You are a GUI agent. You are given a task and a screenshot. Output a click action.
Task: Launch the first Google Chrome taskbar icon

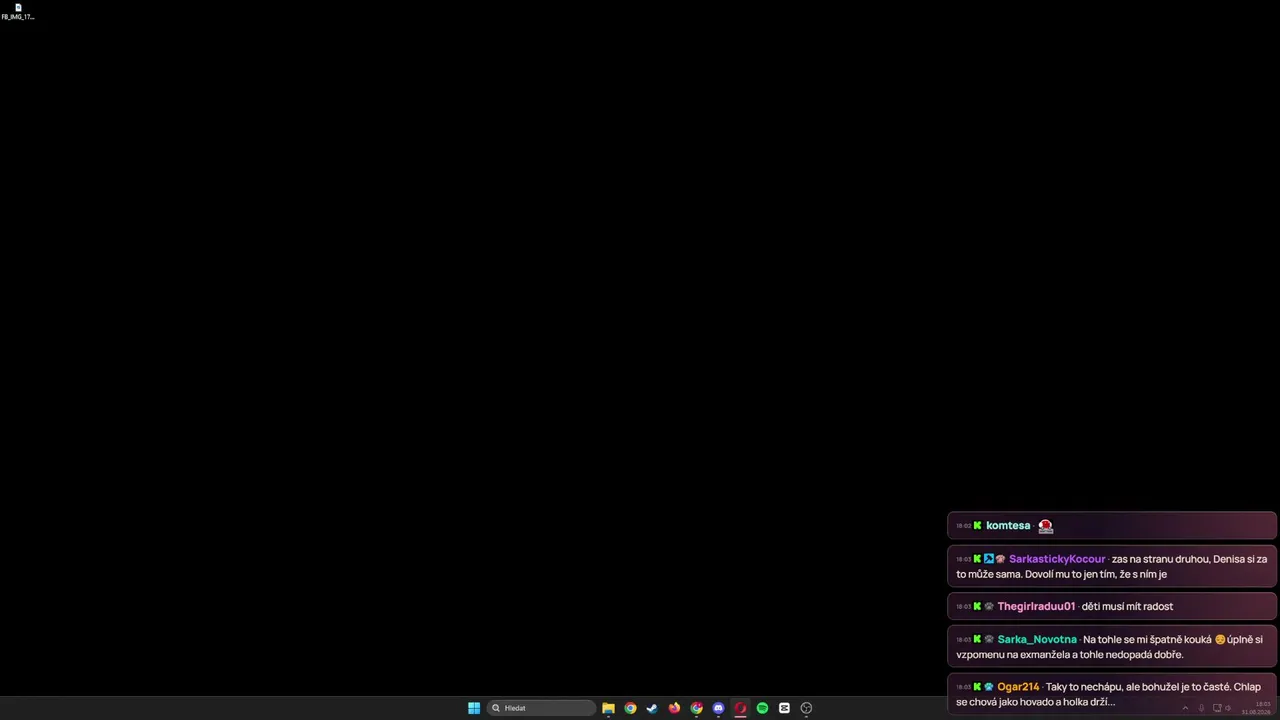[630, 708]
